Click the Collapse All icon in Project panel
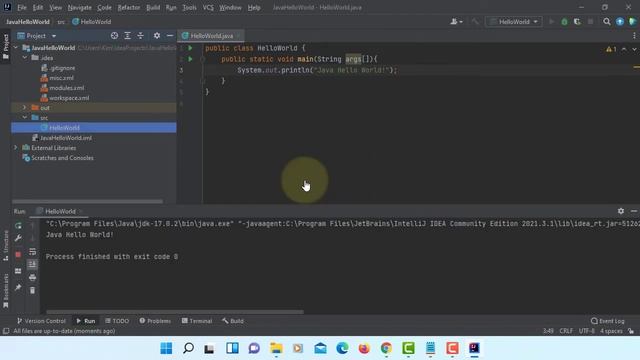640x360 pixels. [x=140, y=36]
